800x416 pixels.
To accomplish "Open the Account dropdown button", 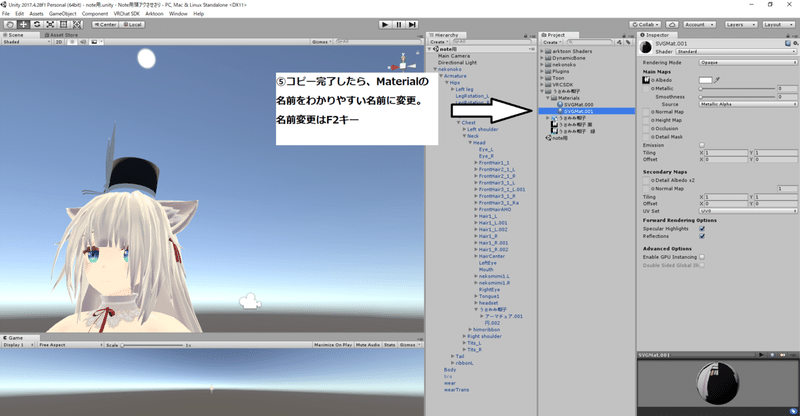I will tap(699, 25).
